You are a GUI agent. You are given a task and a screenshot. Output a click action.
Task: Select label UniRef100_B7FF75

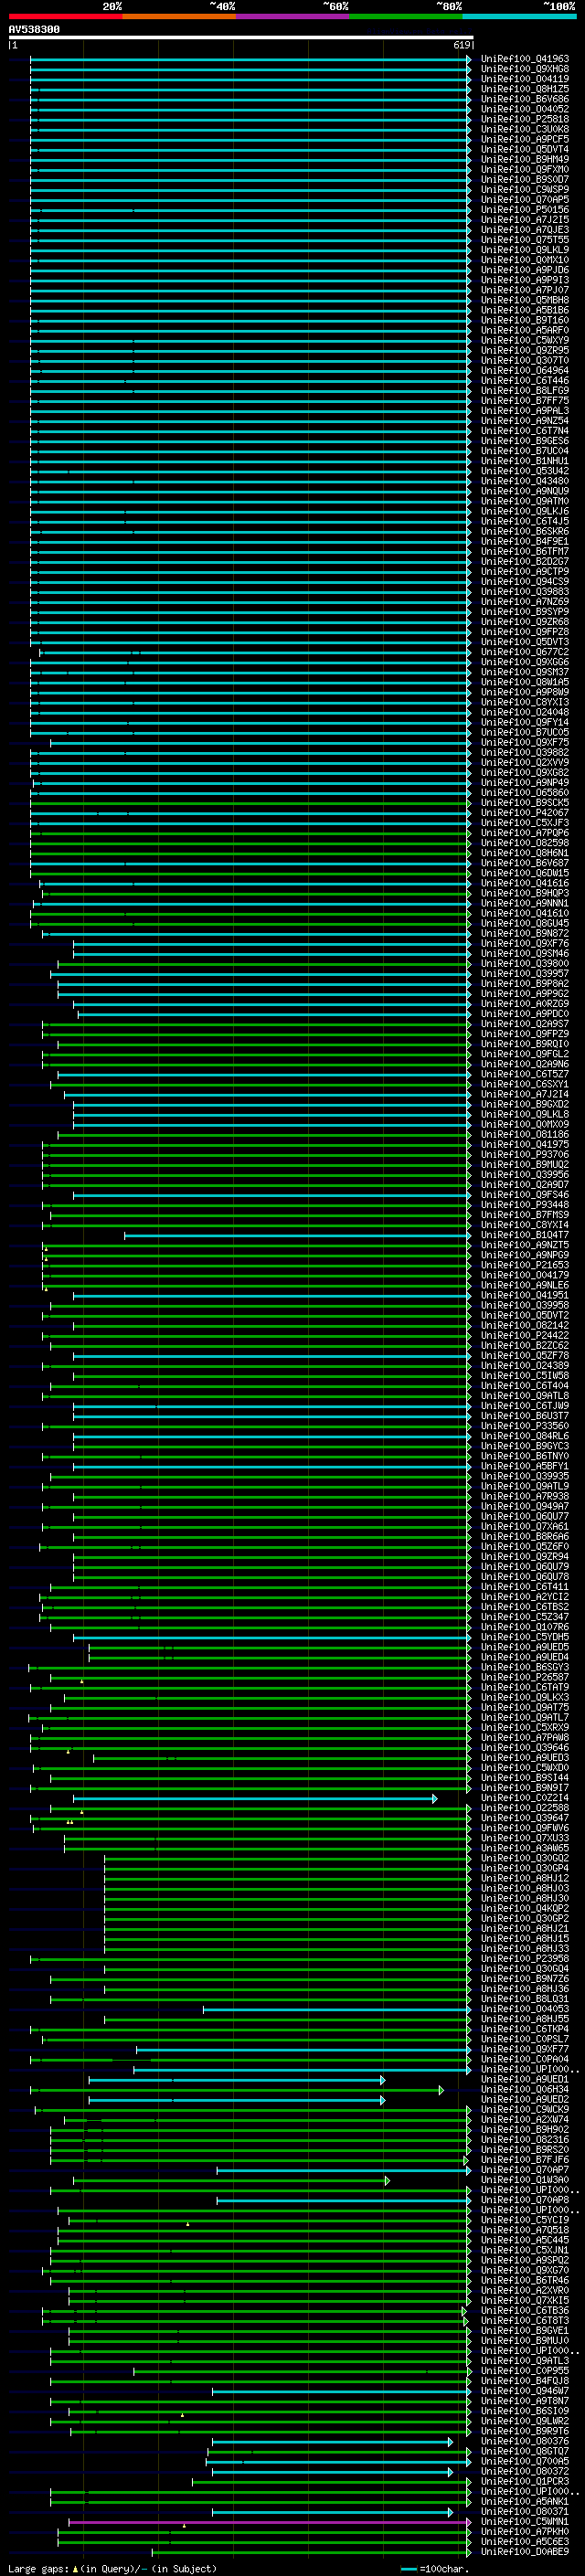525,401
